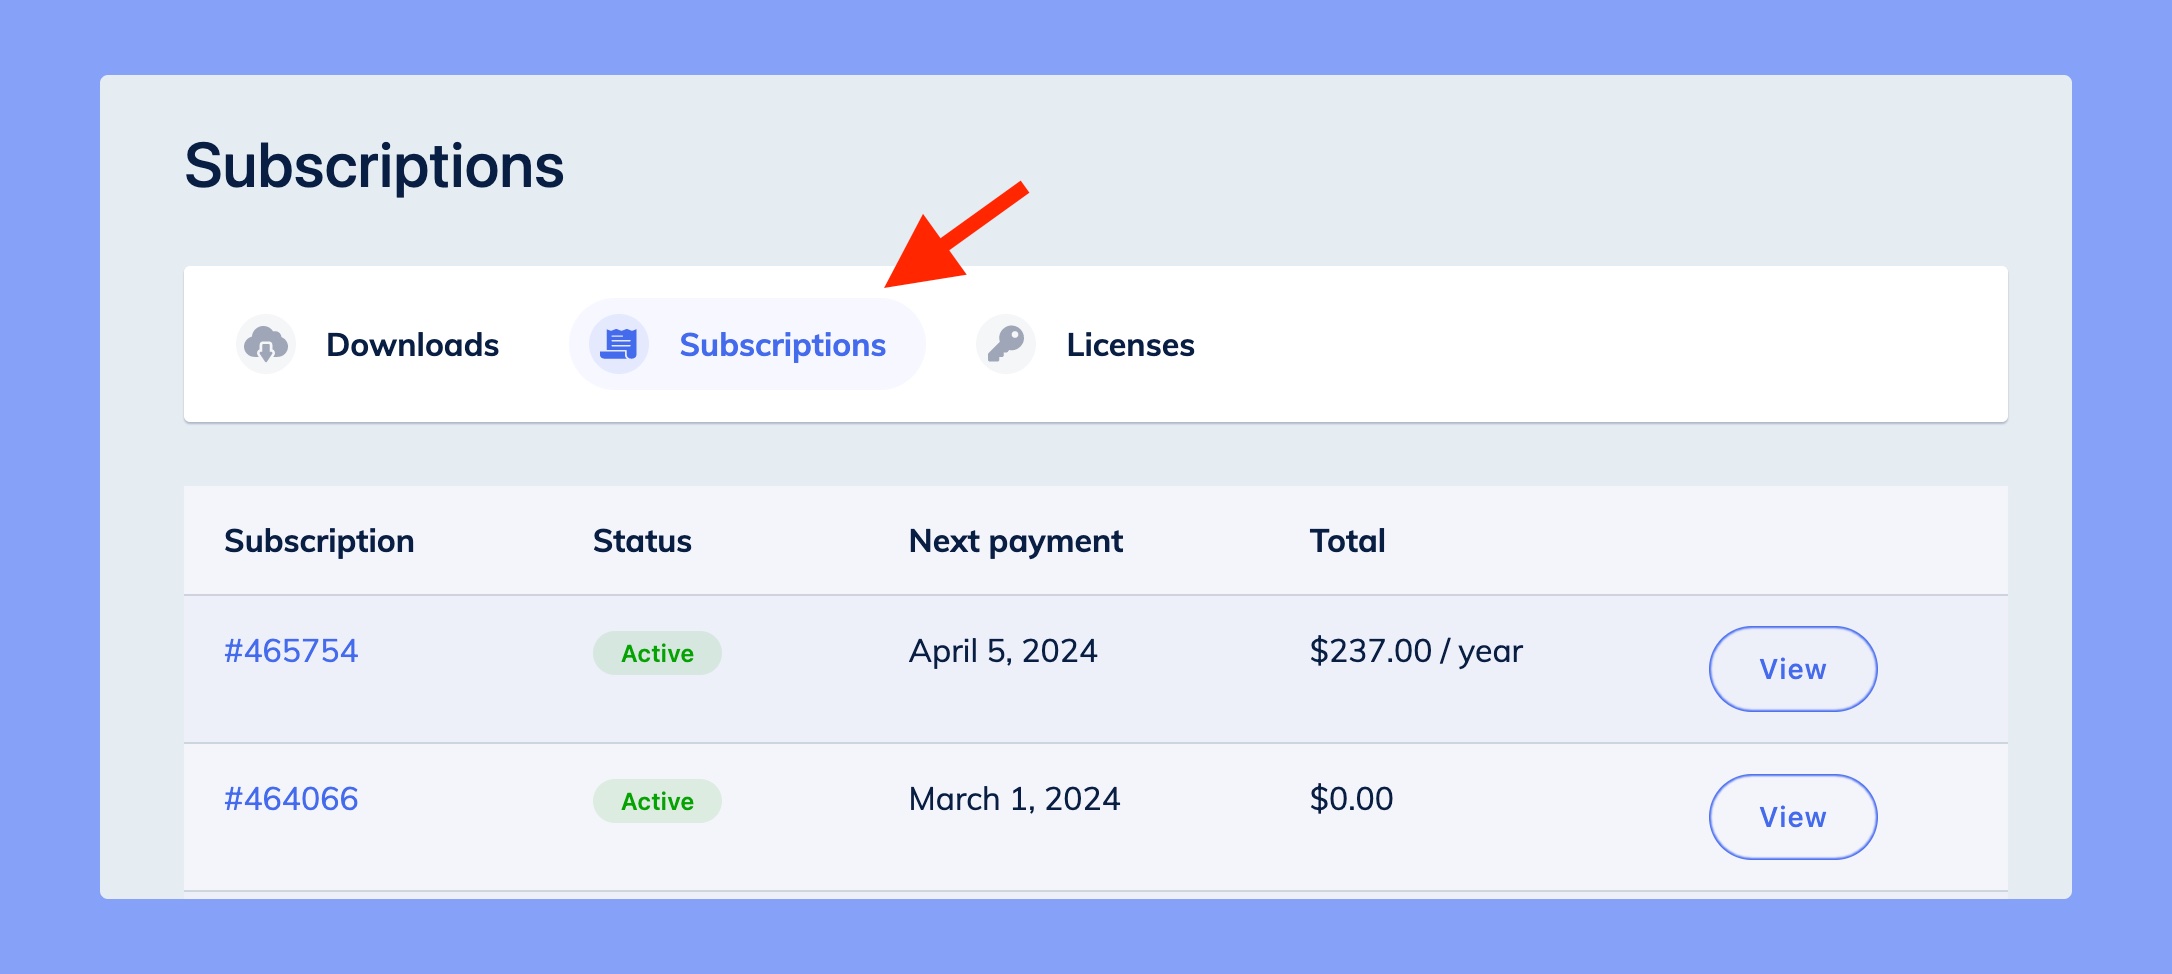Click Active badge for subscription #464066

coord(657,801)
